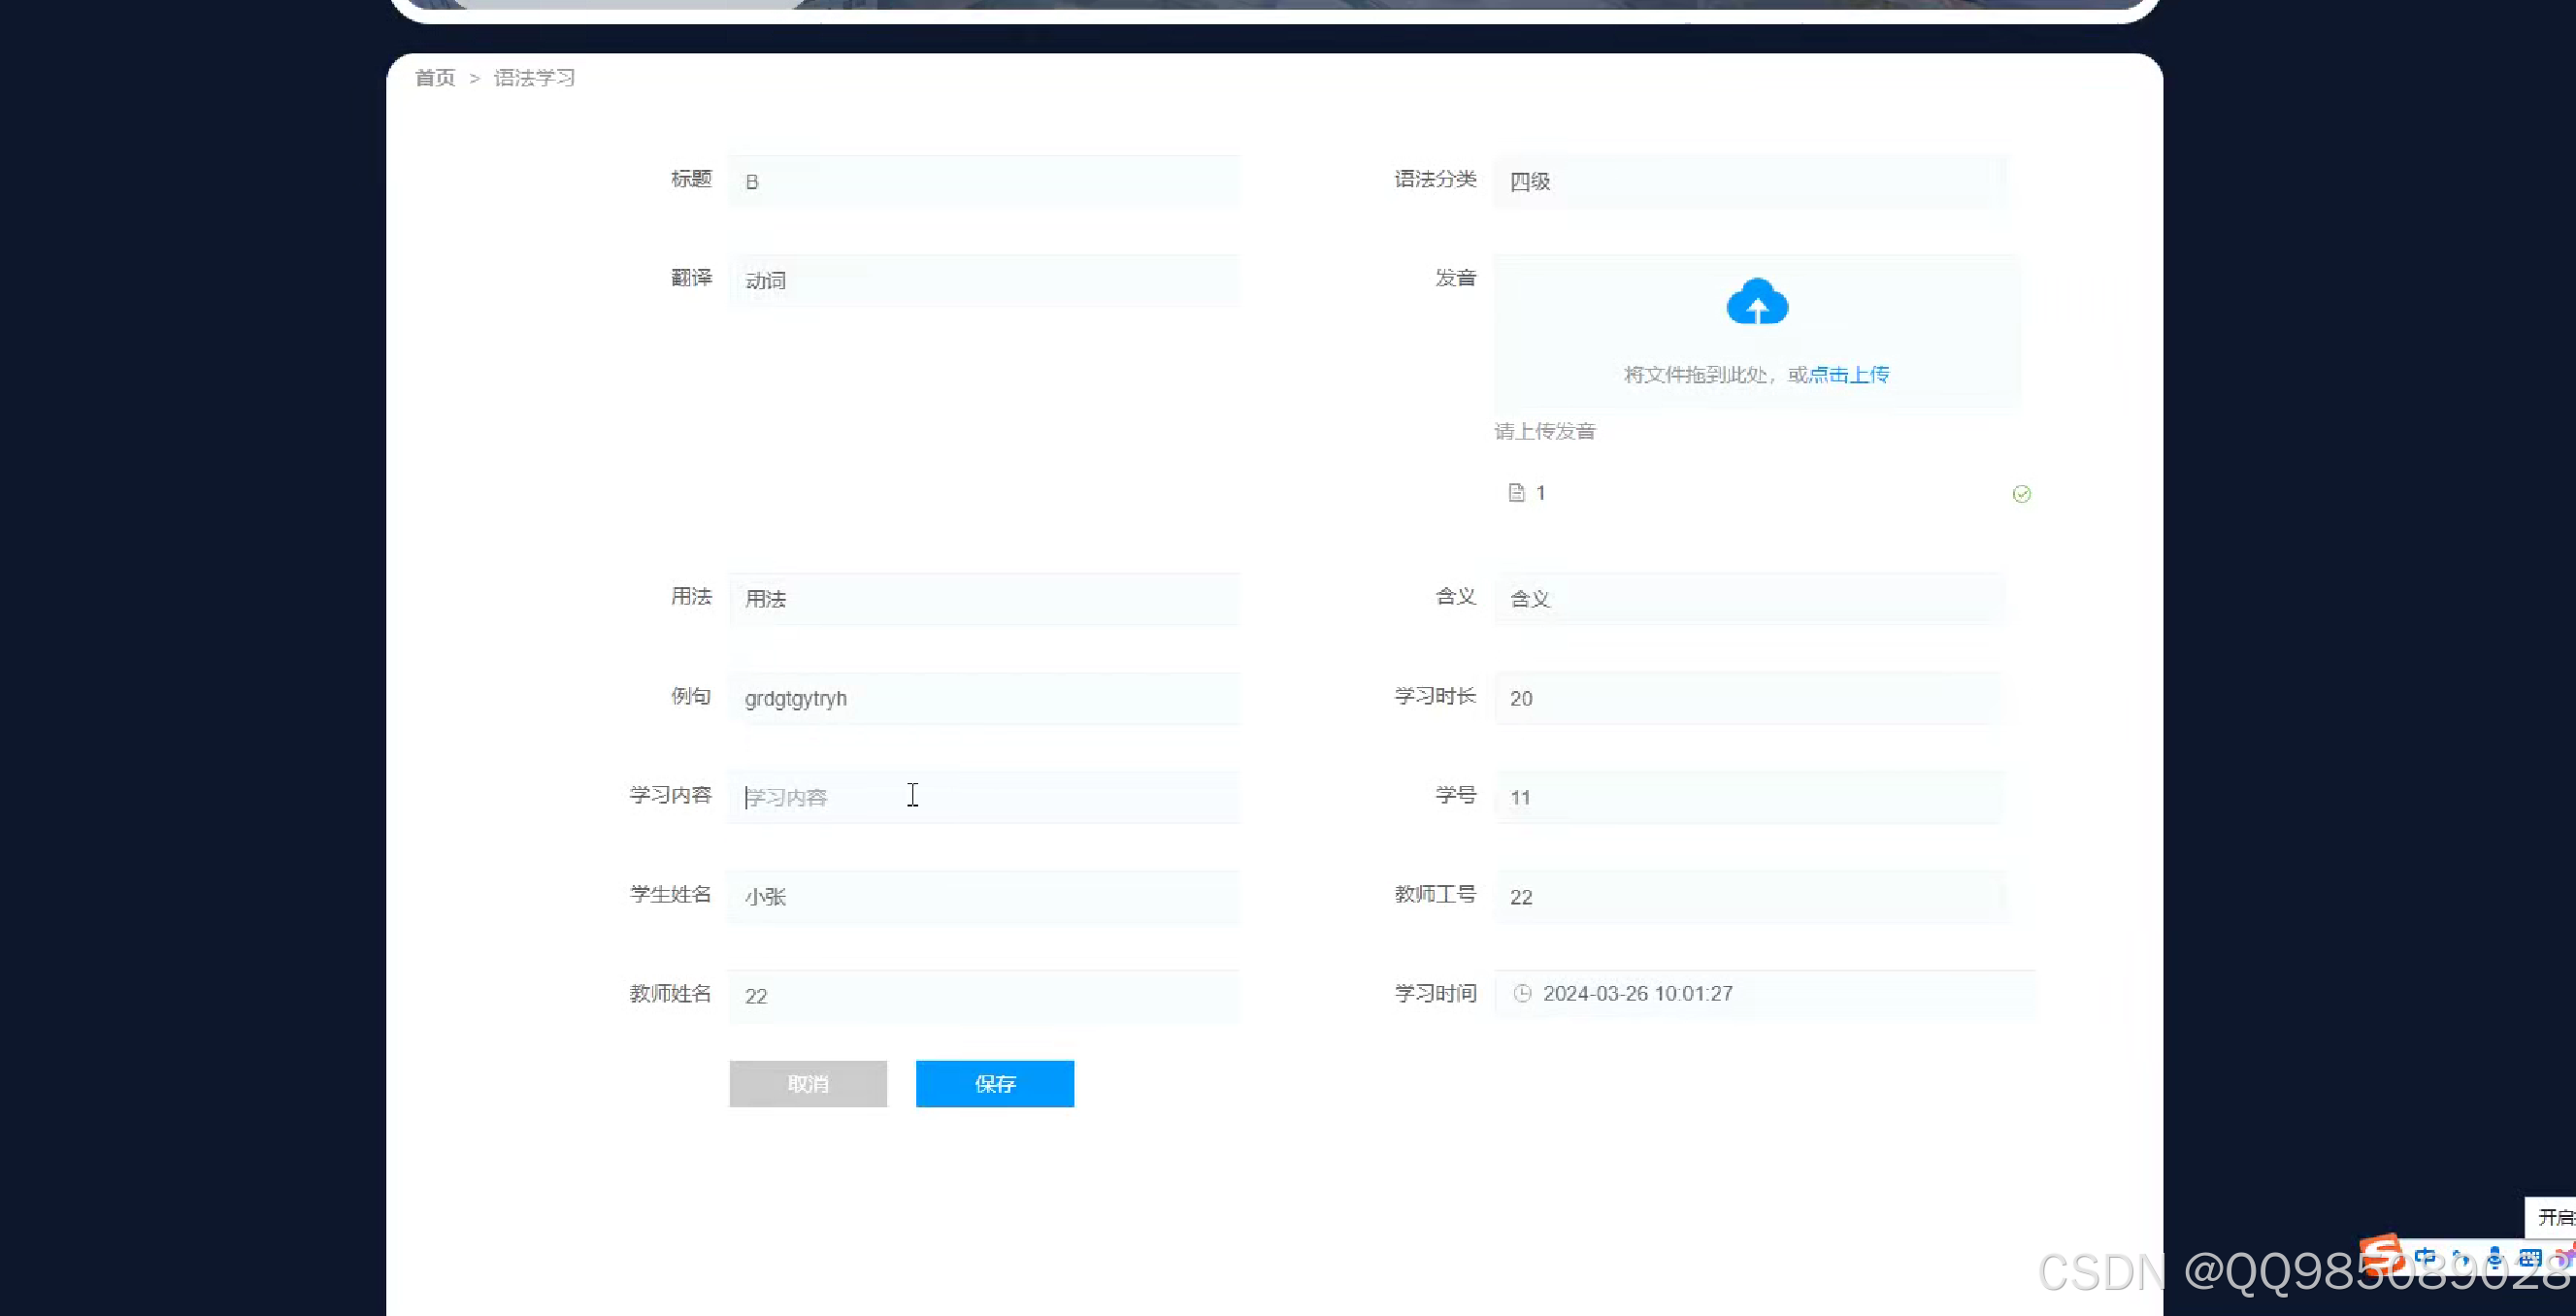Focus the empty 学习内容 input field
The image size is (2576, 1316).
click(985, 796)
